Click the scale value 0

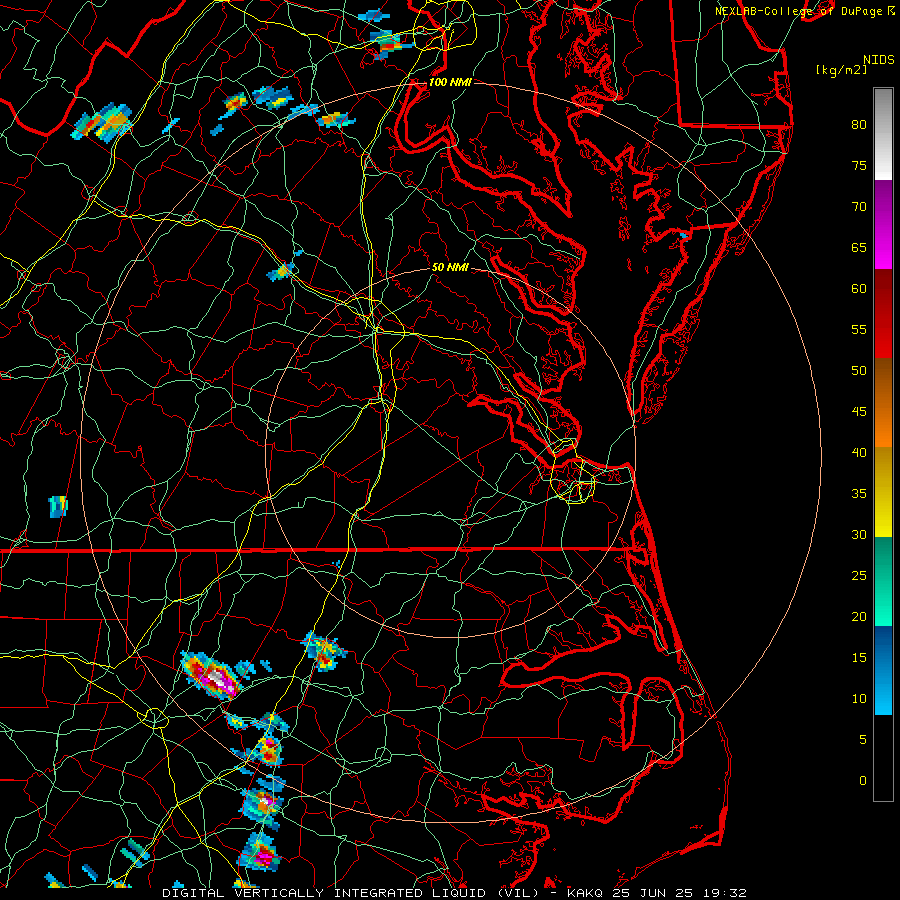863,781
